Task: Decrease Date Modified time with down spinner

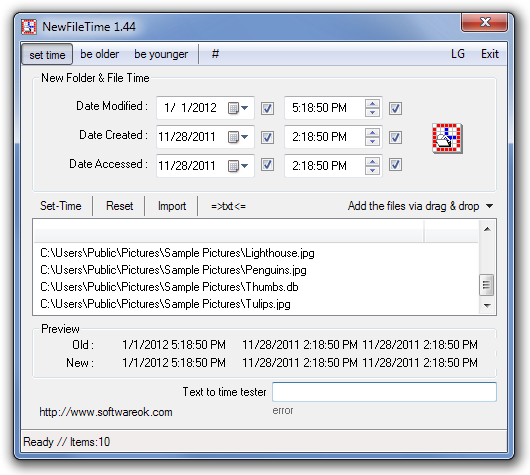Action: [372, 113]
